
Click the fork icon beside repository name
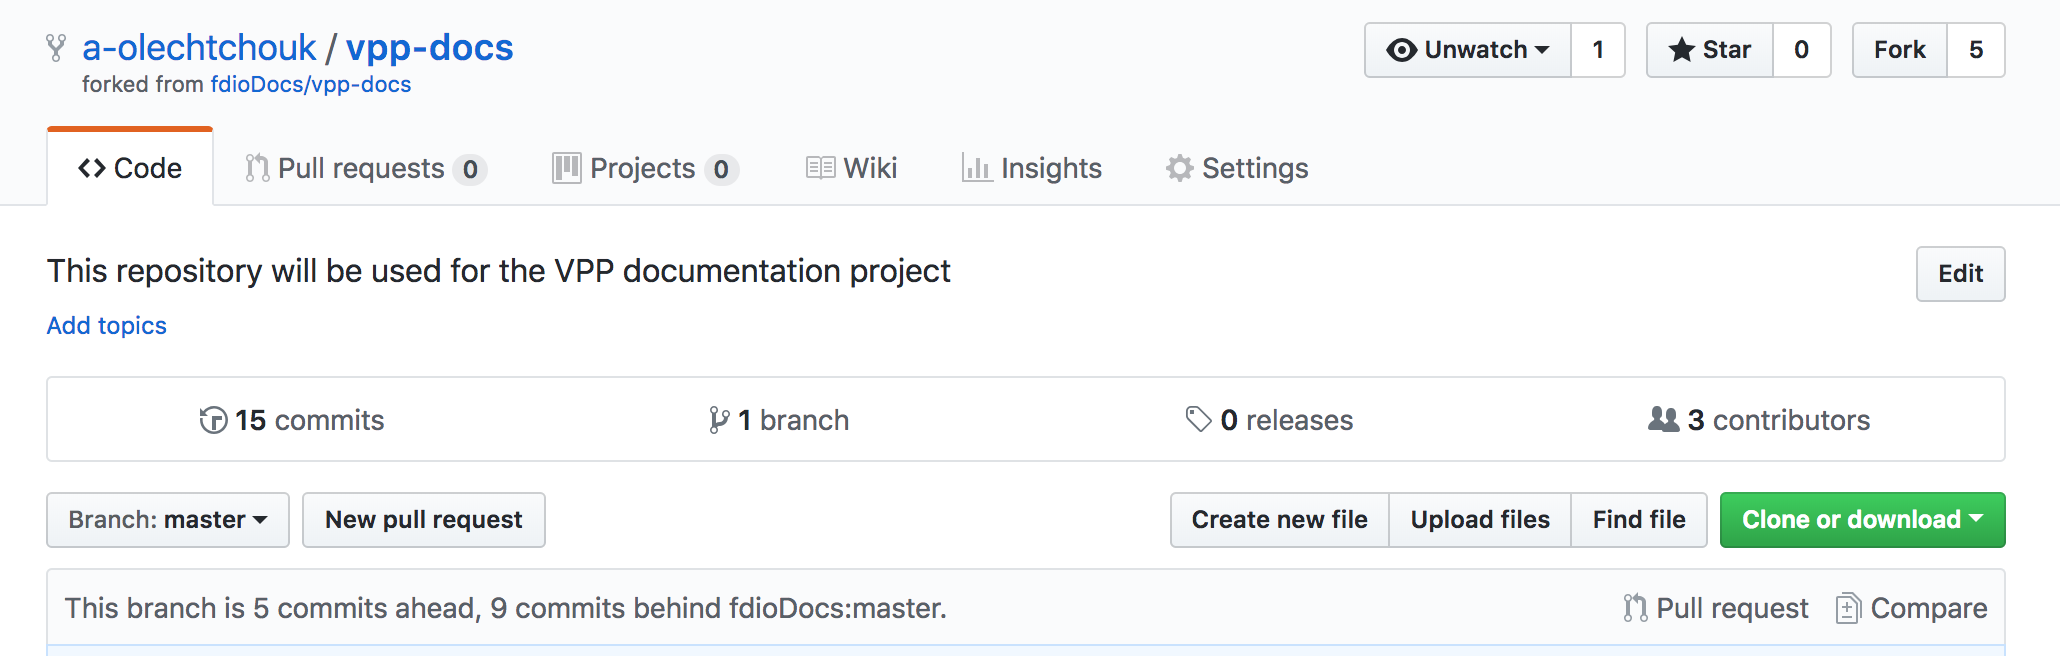point(56,48)
